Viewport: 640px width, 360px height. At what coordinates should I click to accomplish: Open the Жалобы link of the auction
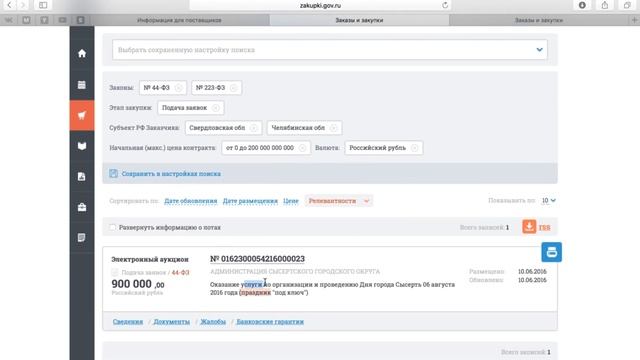tap(213, 322)
